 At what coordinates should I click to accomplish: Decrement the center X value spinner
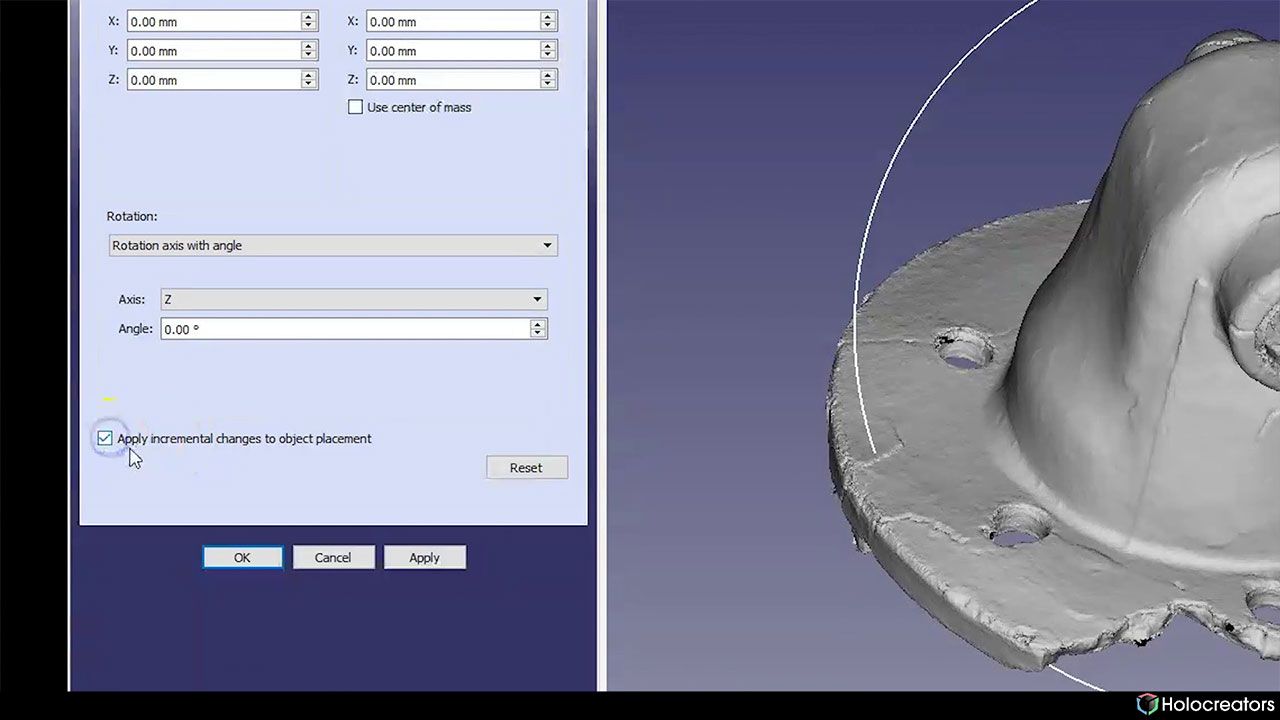(x=548, y=26)
